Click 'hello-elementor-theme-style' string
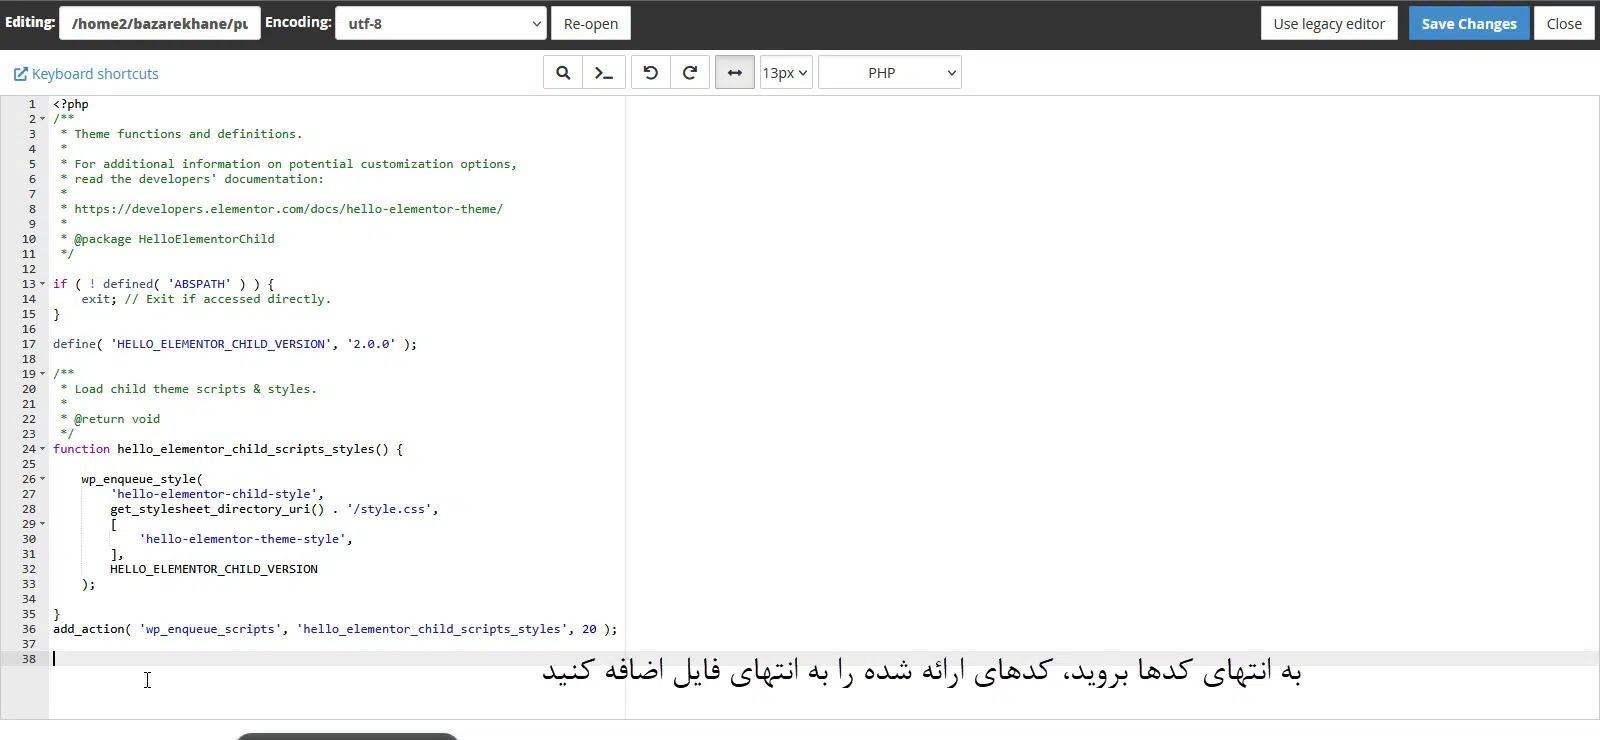1600x740 pixels. click(x=242, y=539)
